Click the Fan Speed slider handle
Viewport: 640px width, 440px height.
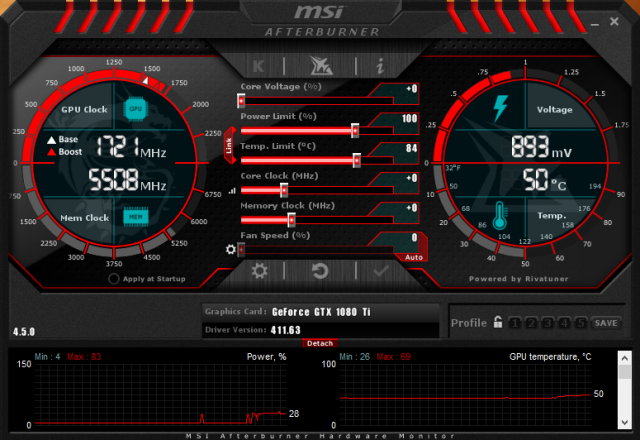[x=241, y=249]
